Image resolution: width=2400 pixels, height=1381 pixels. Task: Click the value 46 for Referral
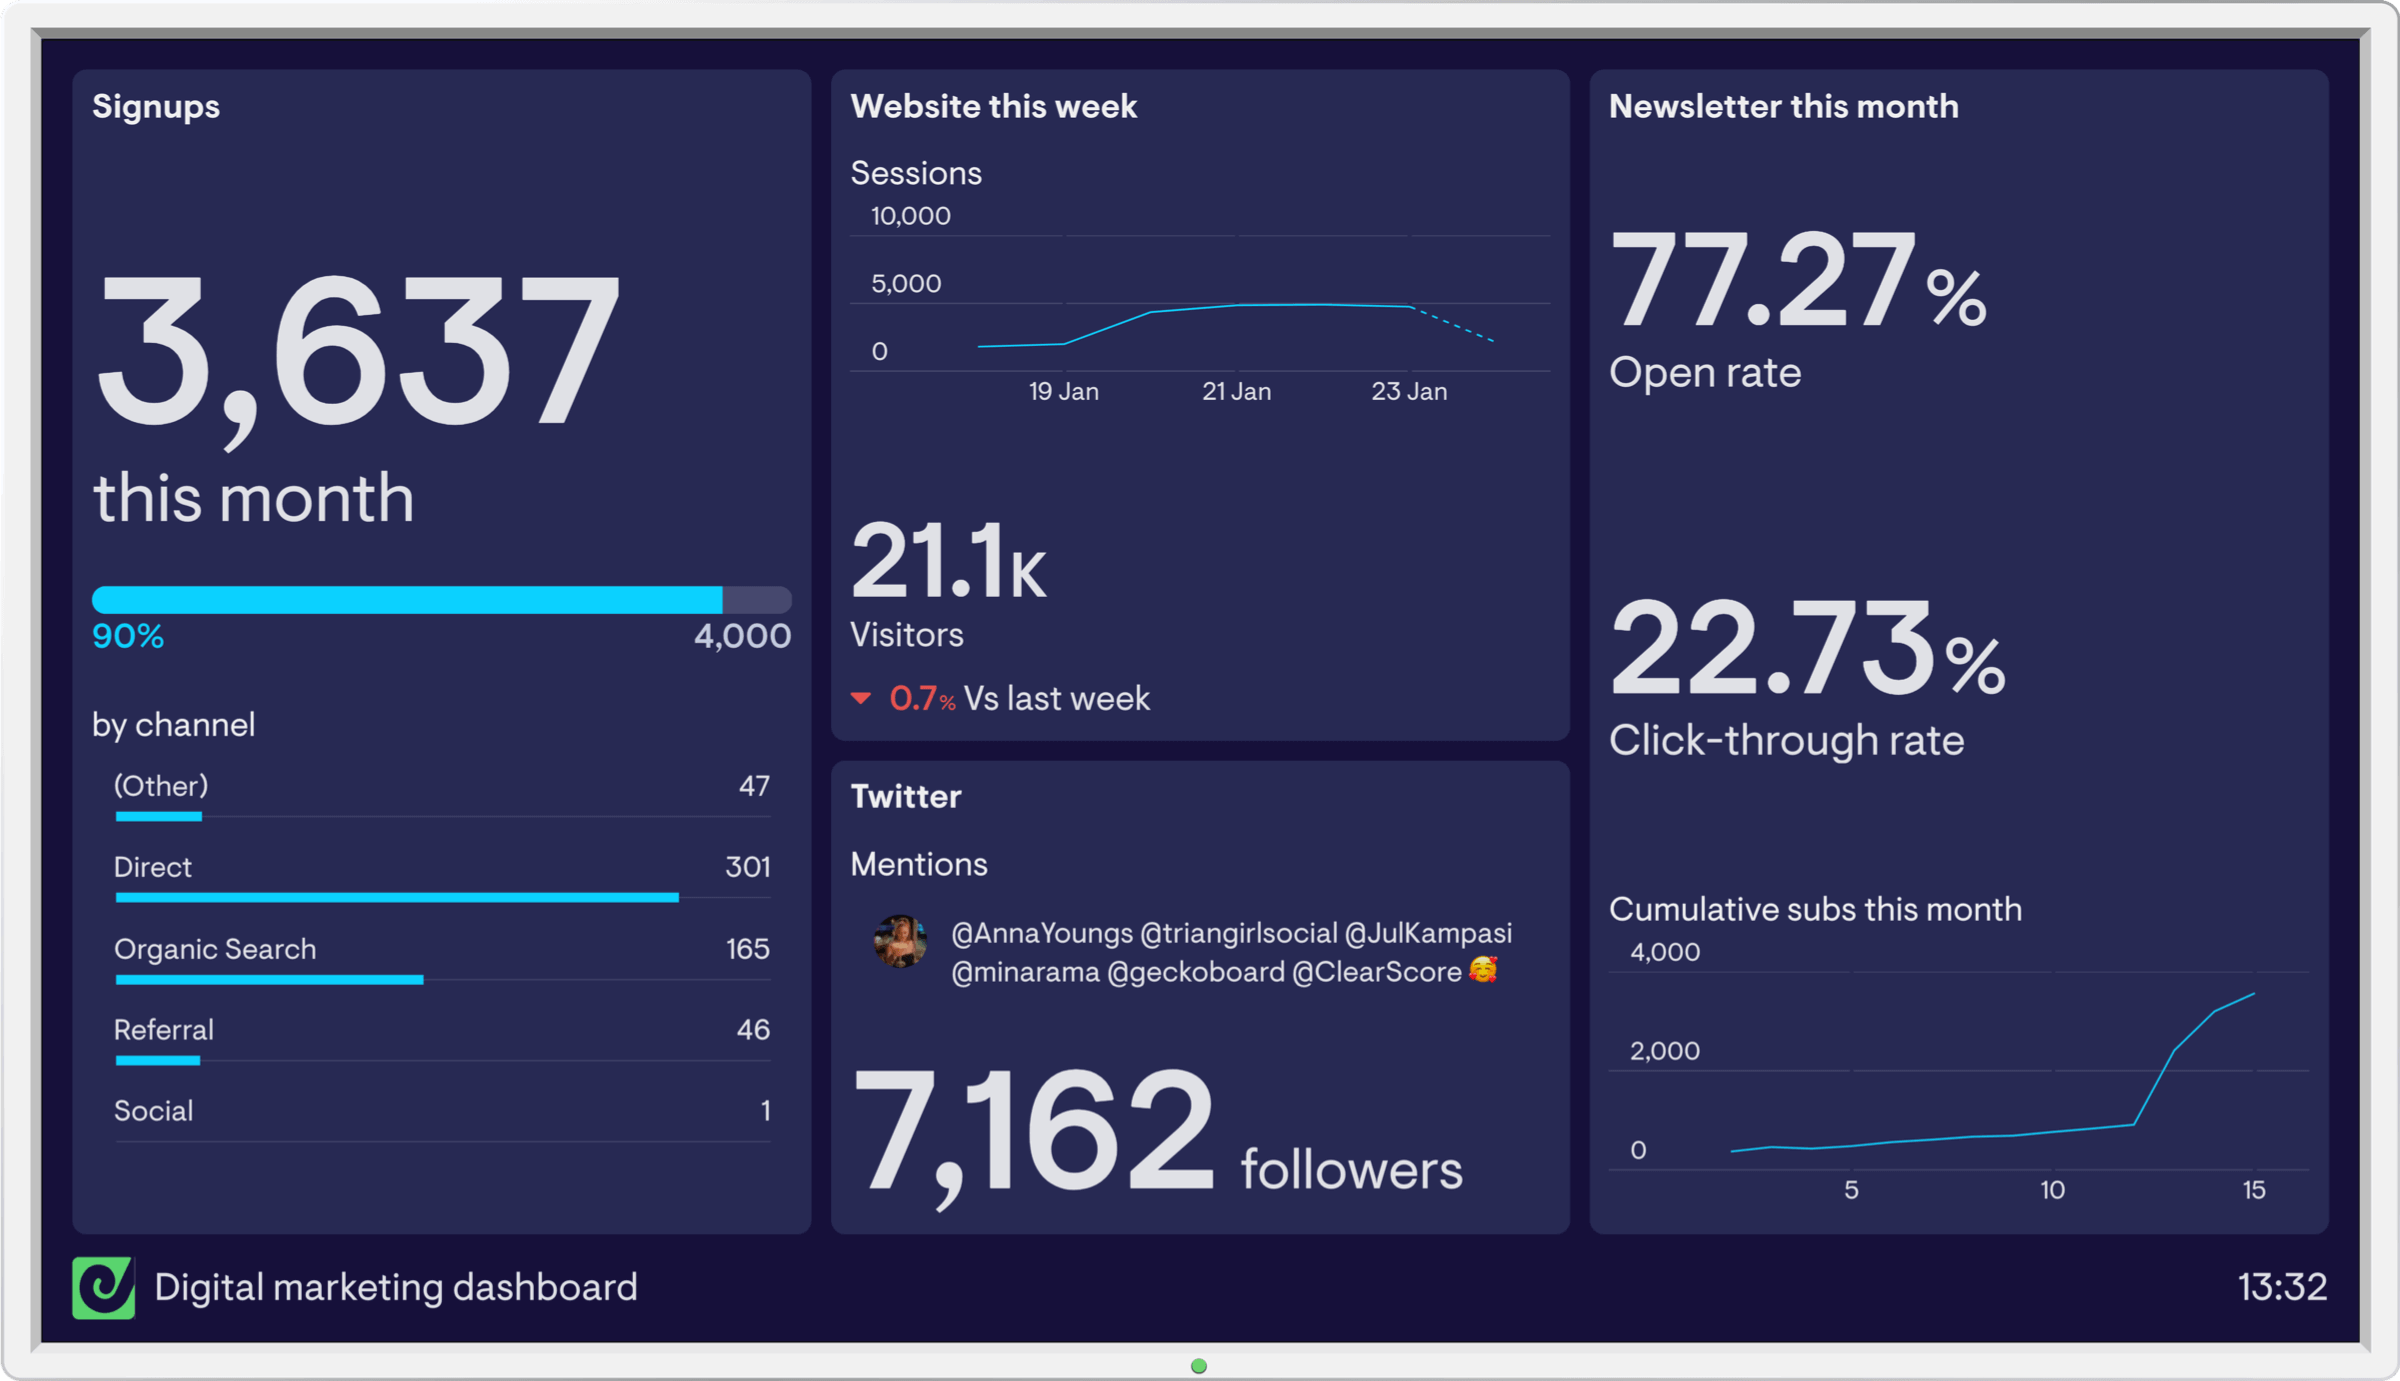(x=753, y=1030)
